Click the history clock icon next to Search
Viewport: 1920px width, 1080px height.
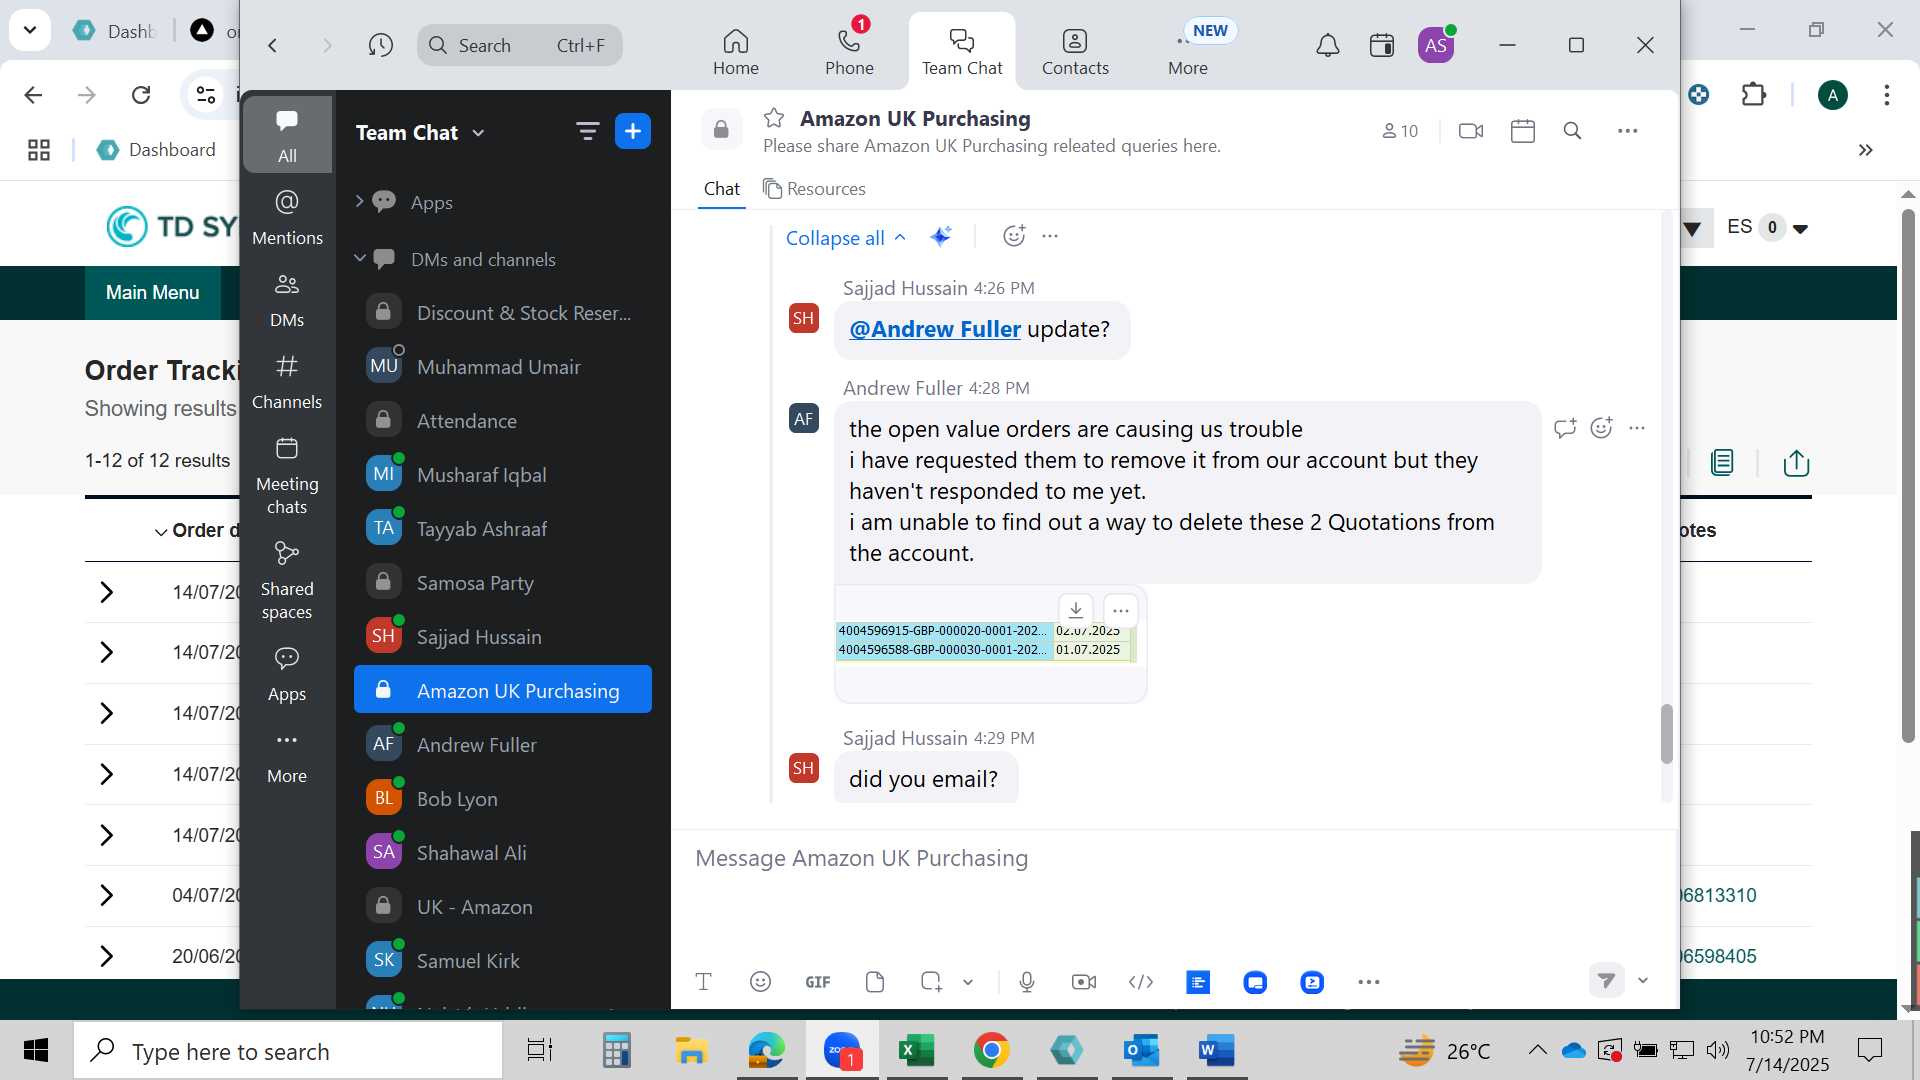click(380, 45)
